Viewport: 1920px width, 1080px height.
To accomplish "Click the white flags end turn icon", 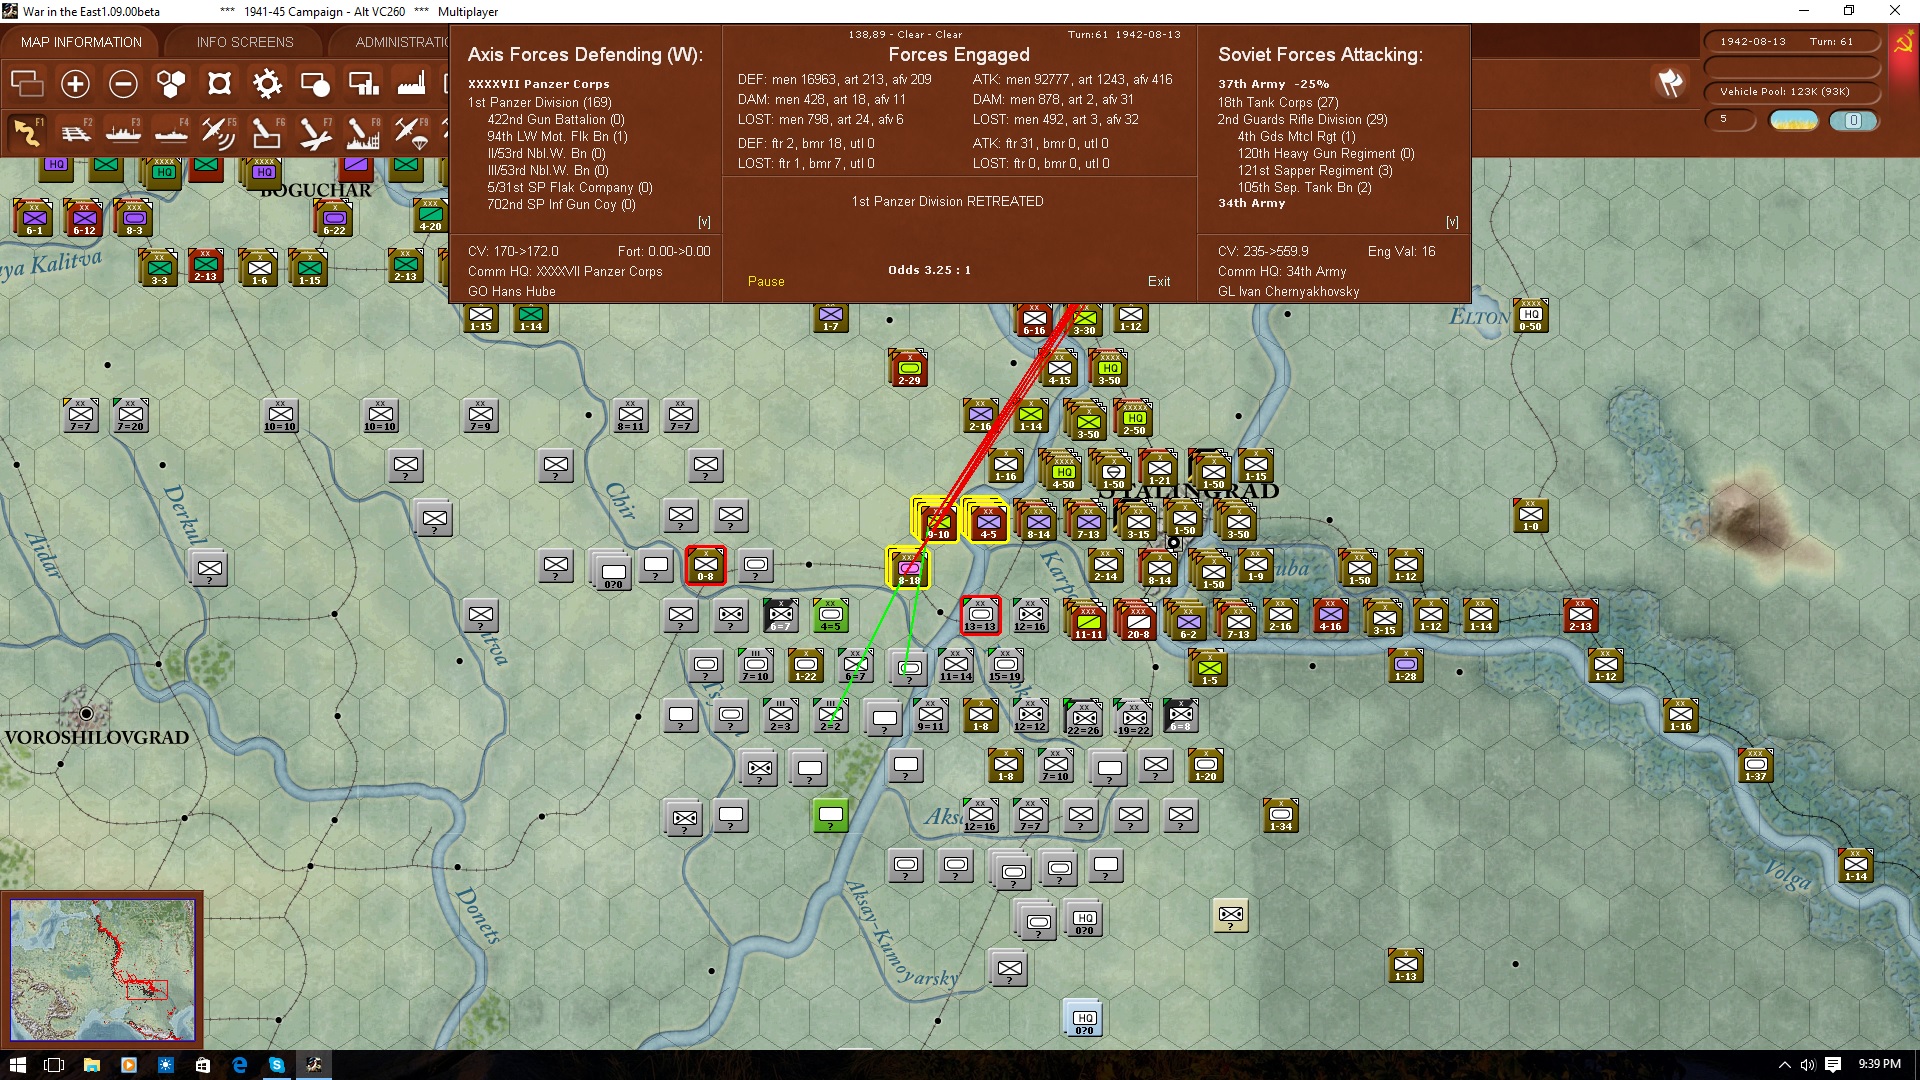I will click(x=1670, y=83).
